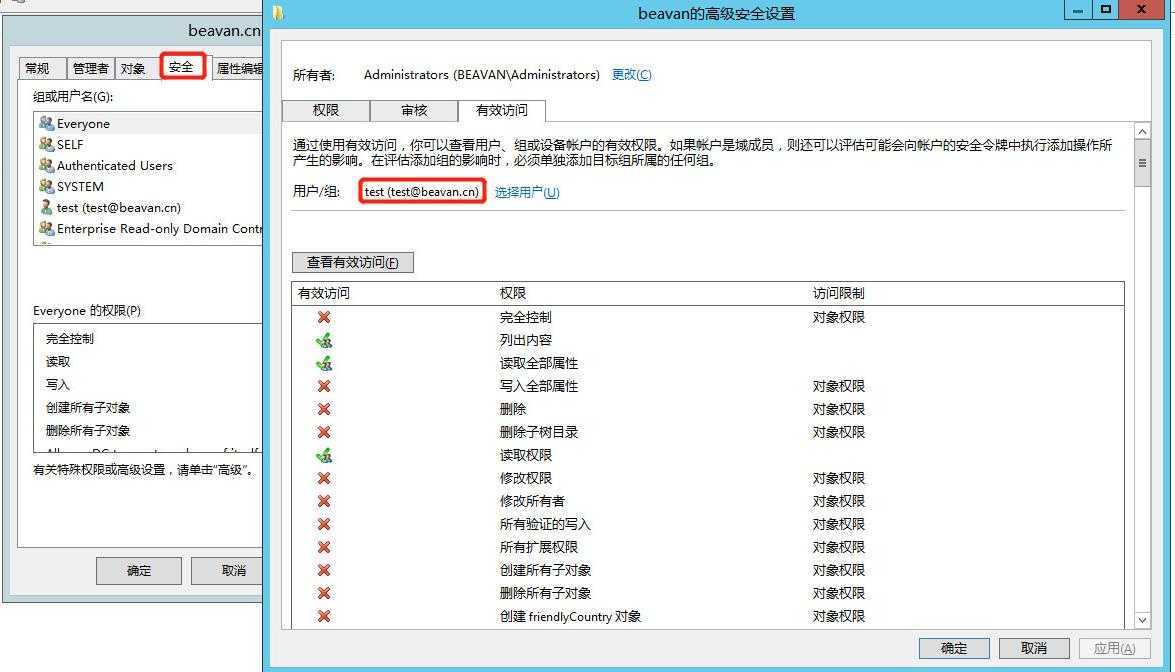Close the advanced security settings window
The width and height of the screenshot is (1175, 672).
(1141, 10)
